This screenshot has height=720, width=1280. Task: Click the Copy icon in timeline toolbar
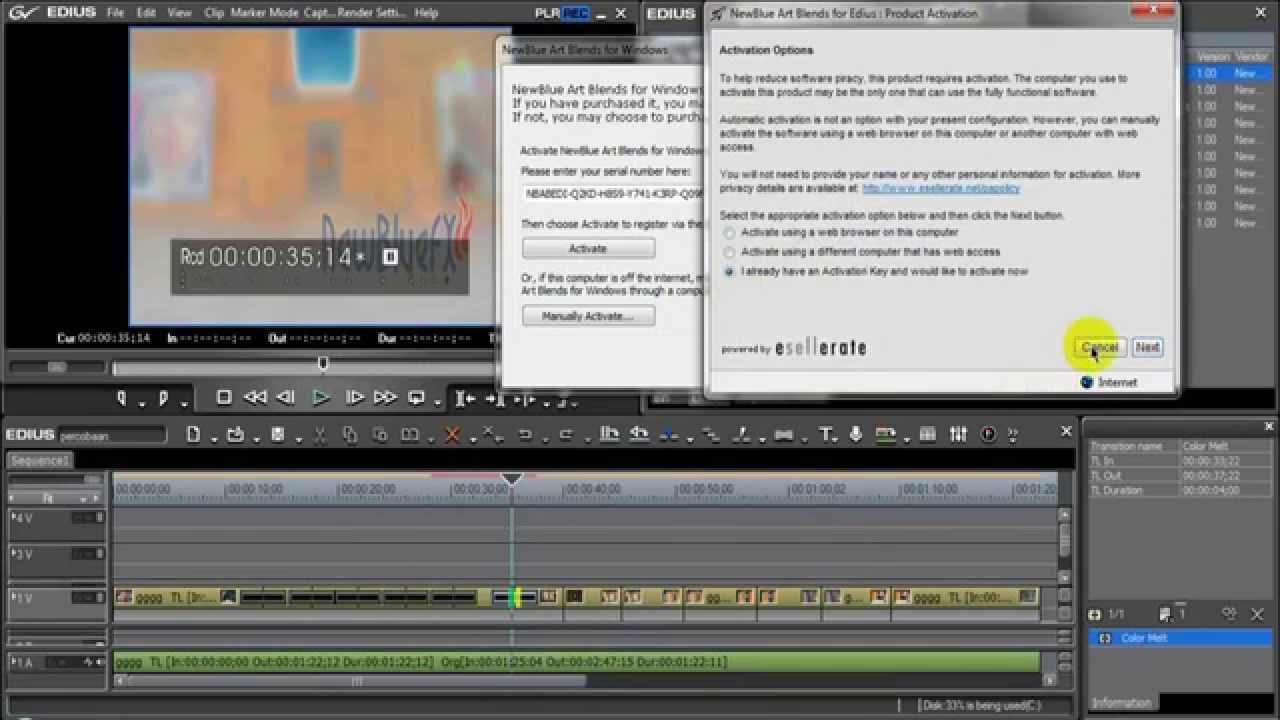[x=350, y=434]
